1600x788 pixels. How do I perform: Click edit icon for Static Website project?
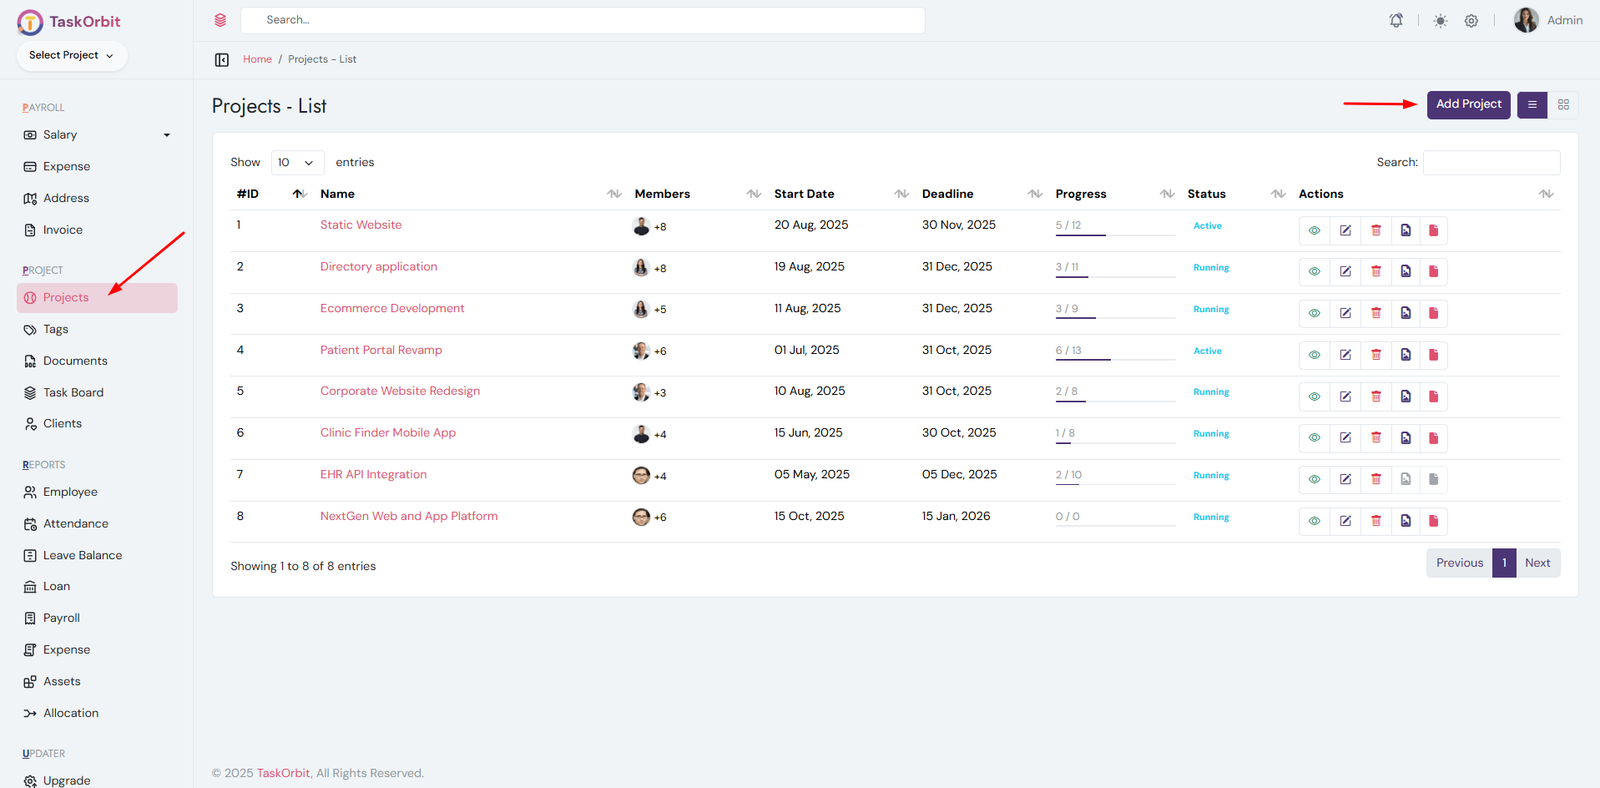(1345, 231)
